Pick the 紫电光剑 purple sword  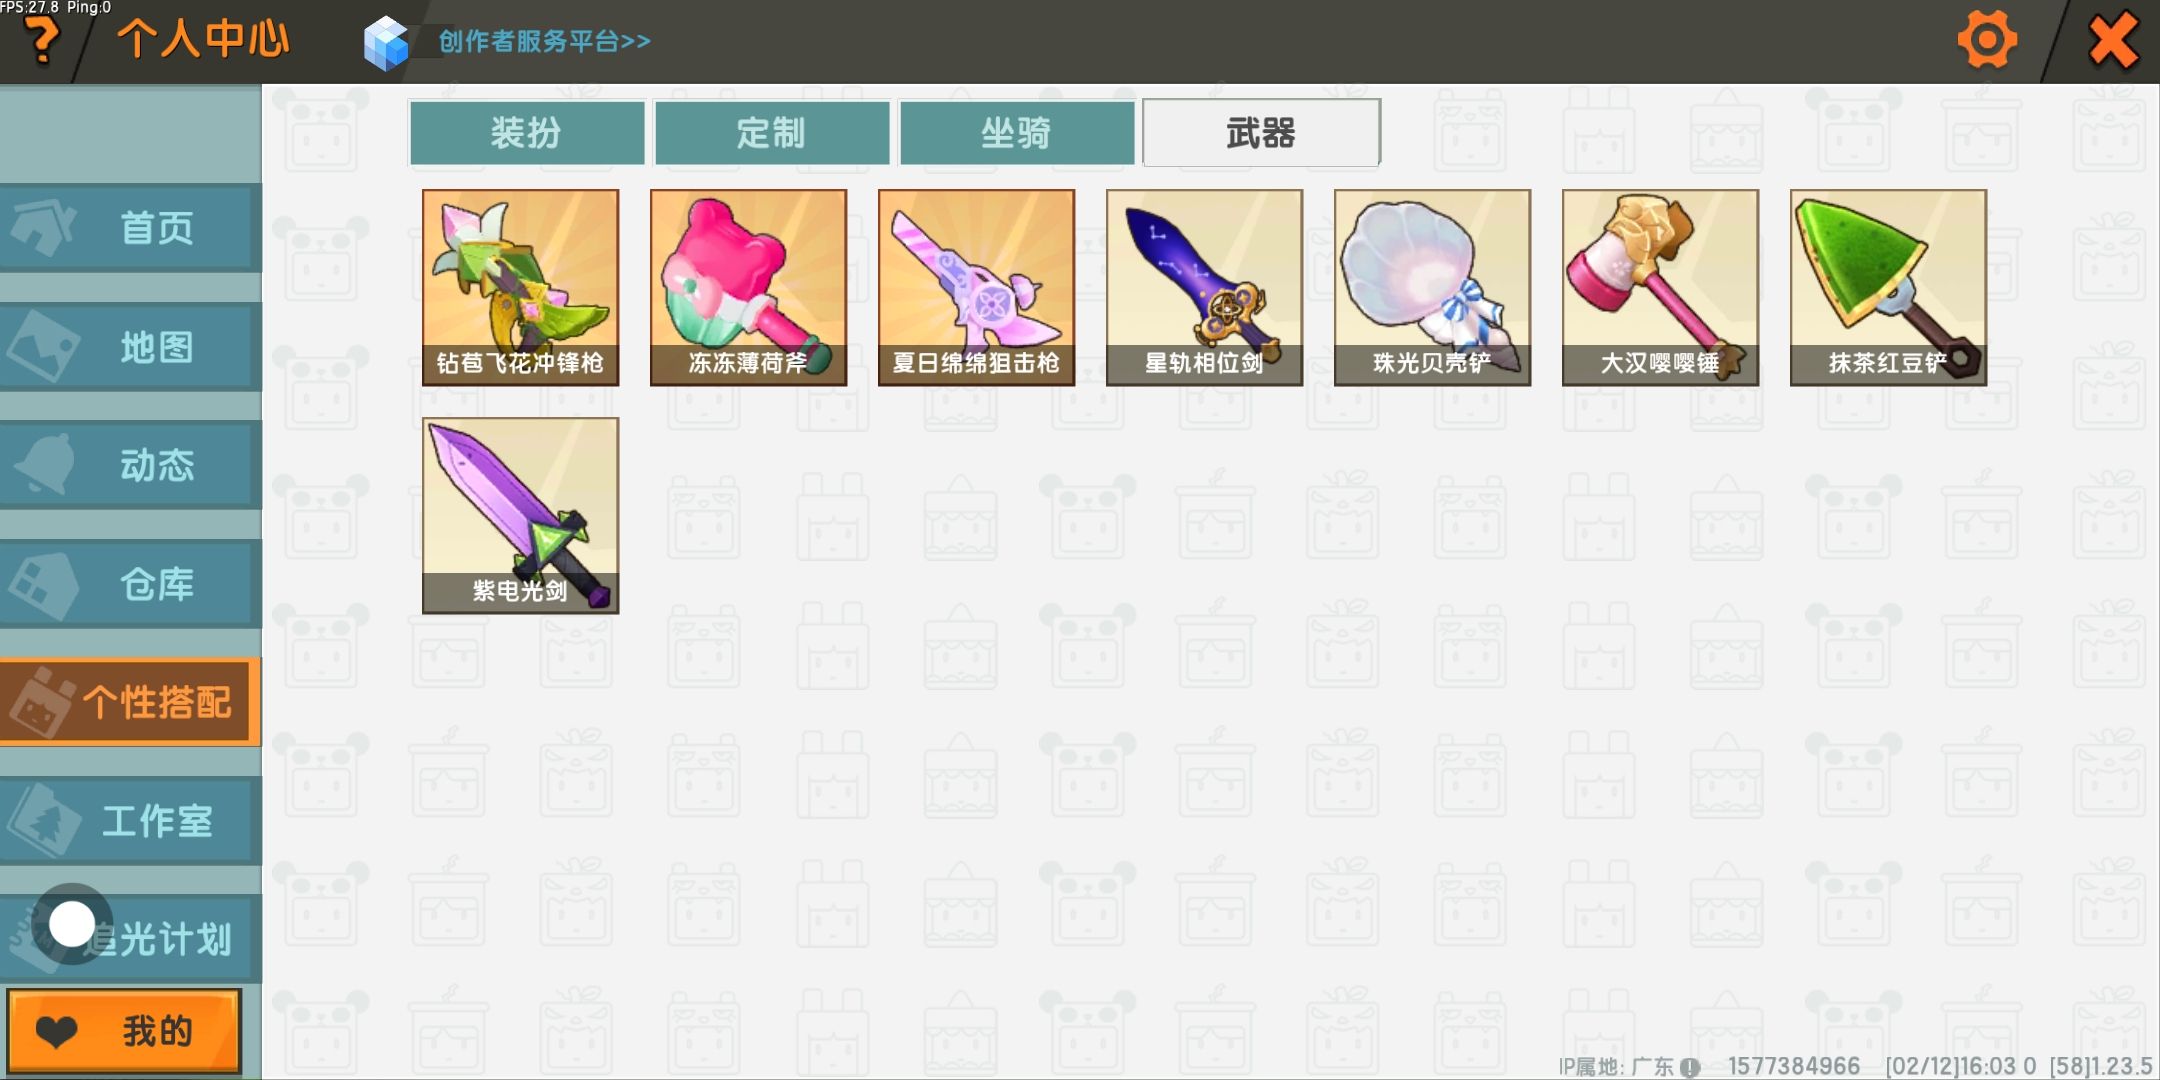pyautogui.click(x=520, y=515)
